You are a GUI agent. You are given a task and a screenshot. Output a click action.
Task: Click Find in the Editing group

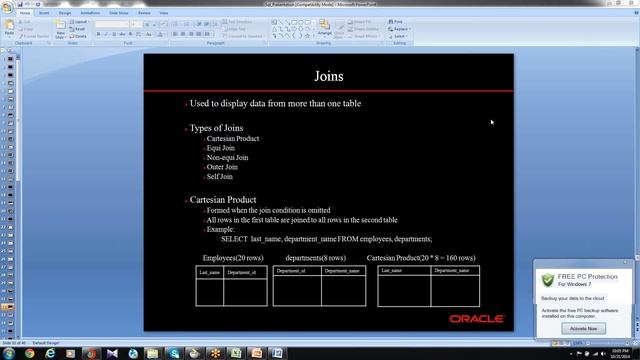click(396, 22)
